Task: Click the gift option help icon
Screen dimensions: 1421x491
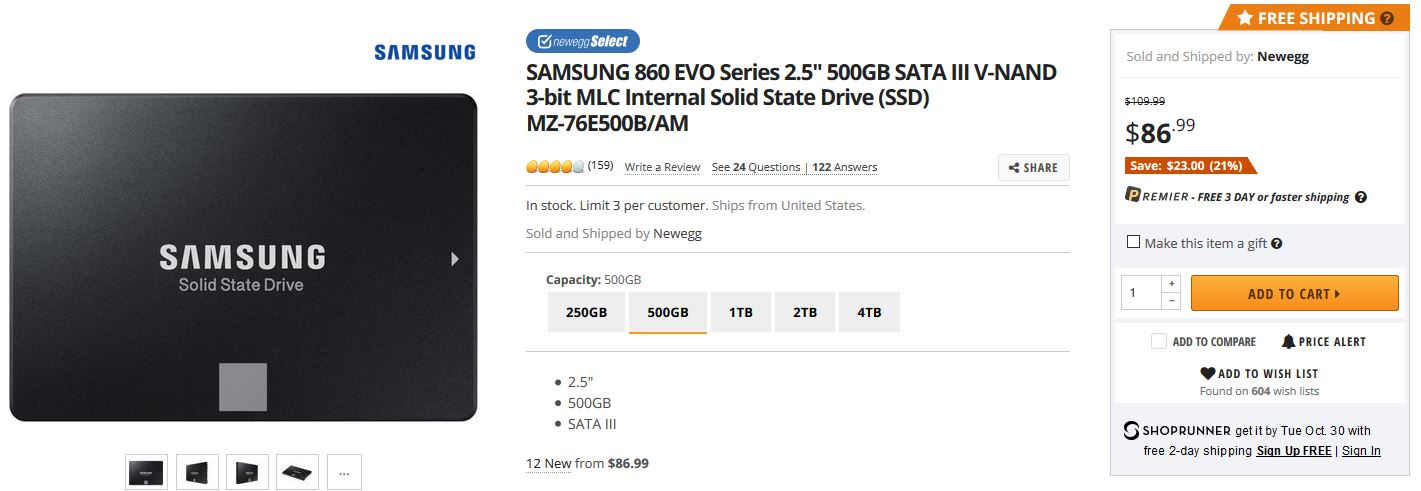Action: coord(1277,243)
